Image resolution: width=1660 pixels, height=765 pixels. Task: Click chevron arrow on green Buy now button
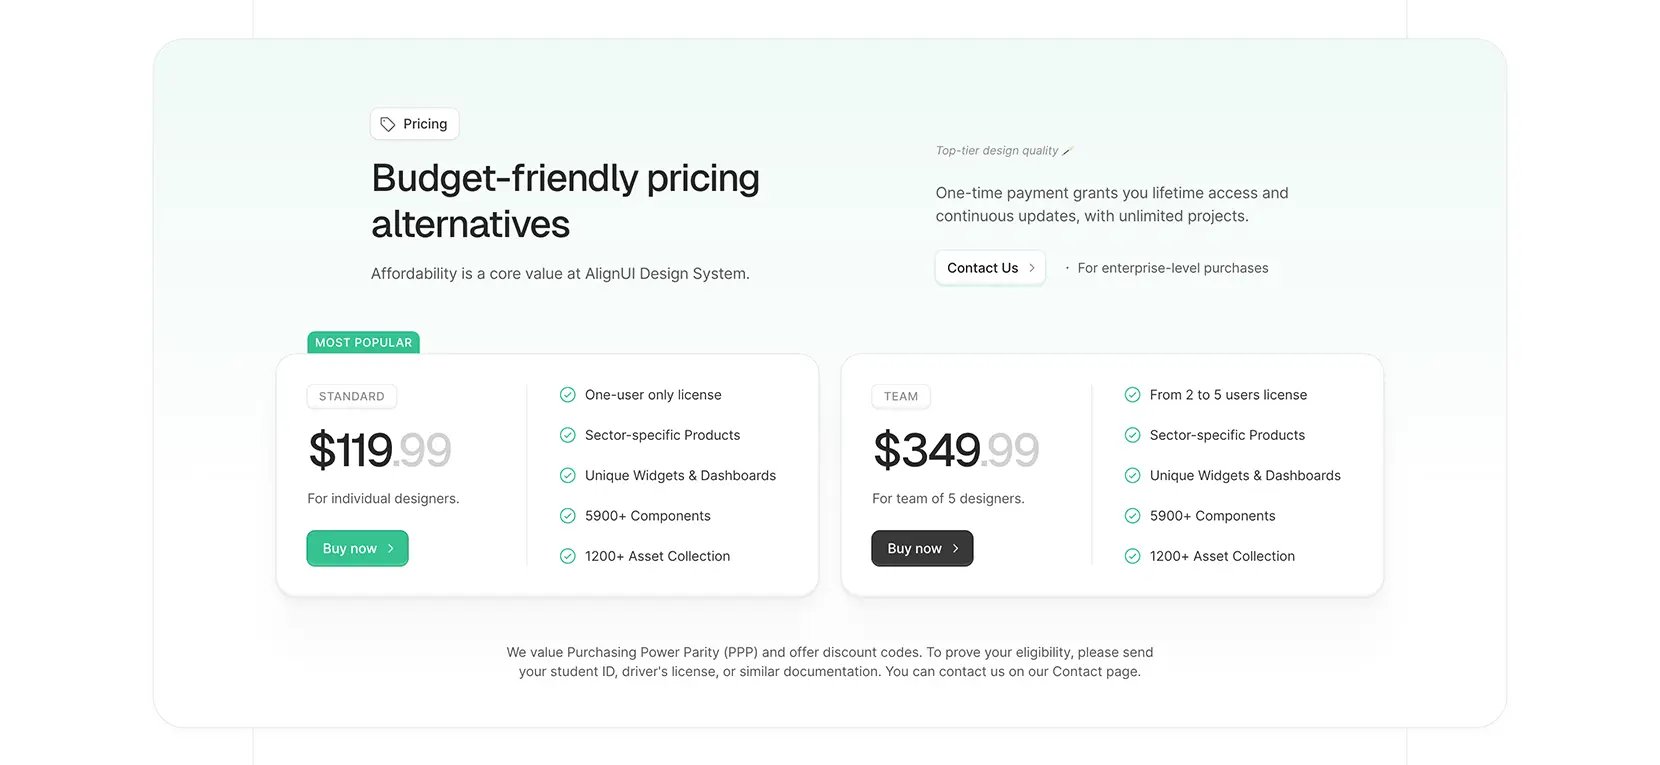[391, 548]
